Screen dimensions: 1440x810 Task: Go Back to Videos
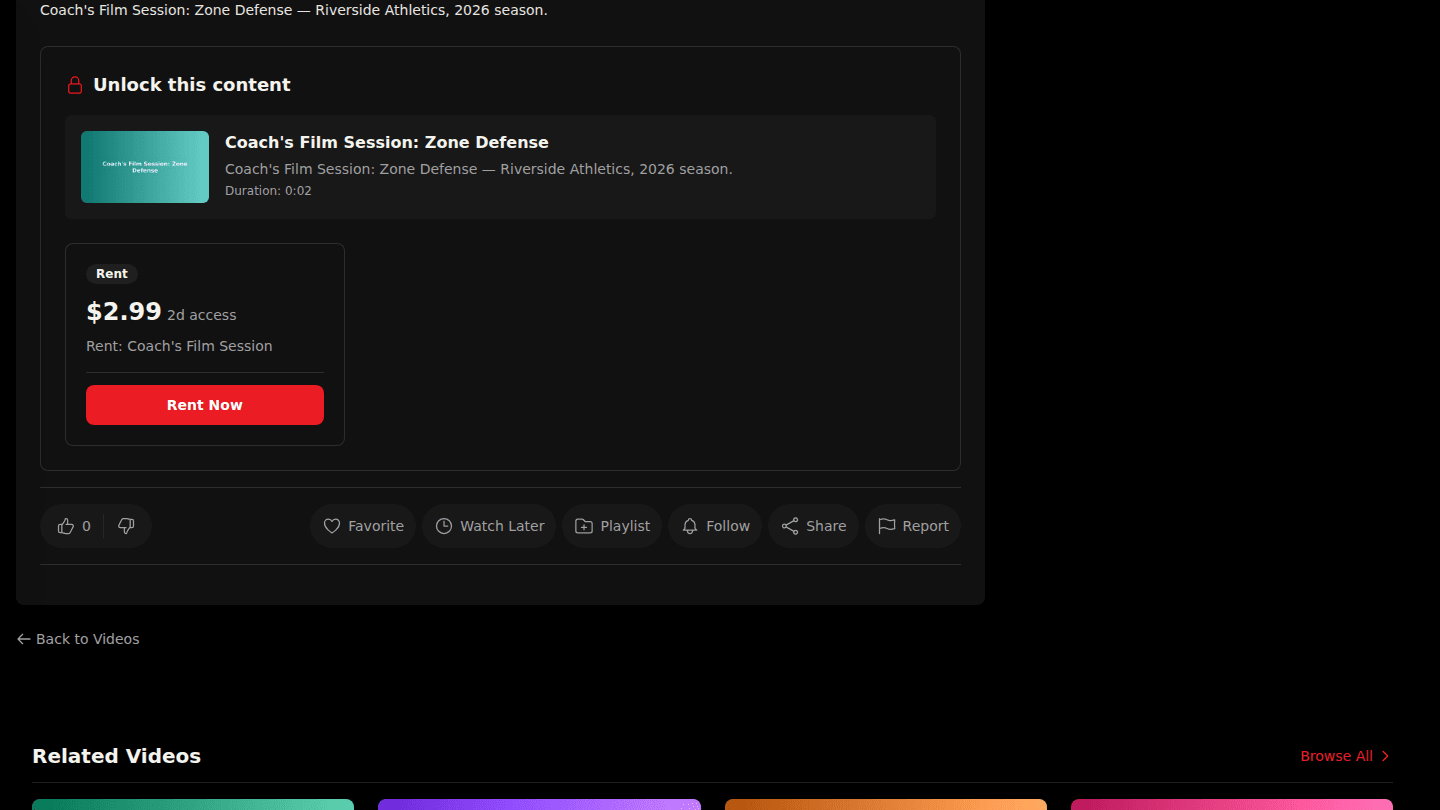click(78, 639)
